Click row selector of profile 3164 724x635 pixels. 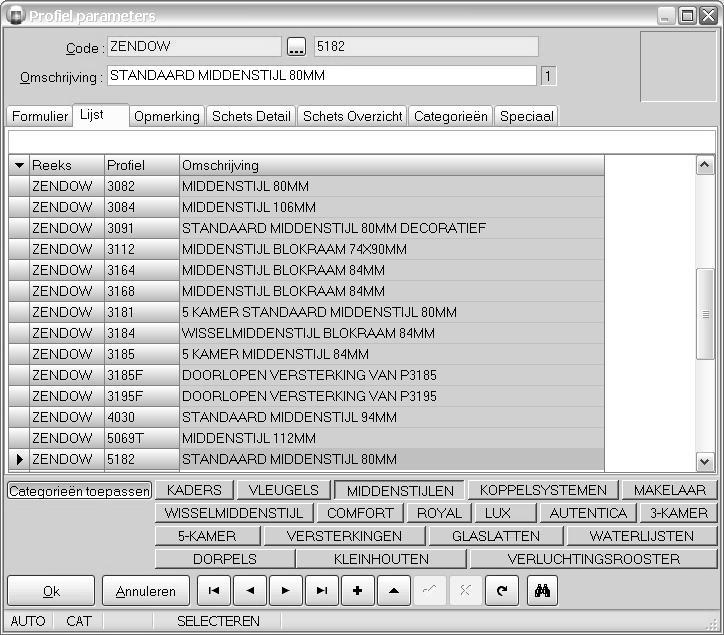(19, 270)
